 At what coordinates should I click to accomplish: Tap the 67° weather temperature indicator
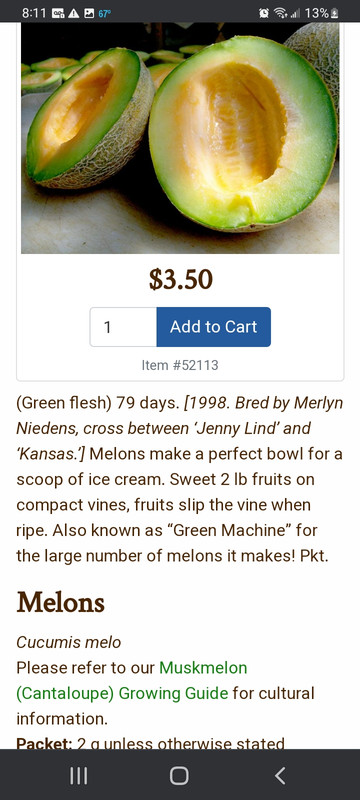click(x=104, y=14)
